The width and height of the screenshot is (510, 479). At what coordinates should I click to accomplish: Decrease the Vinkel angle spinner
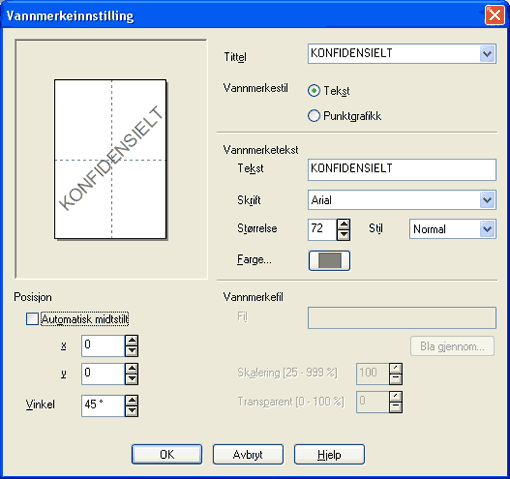pos(132,411)
